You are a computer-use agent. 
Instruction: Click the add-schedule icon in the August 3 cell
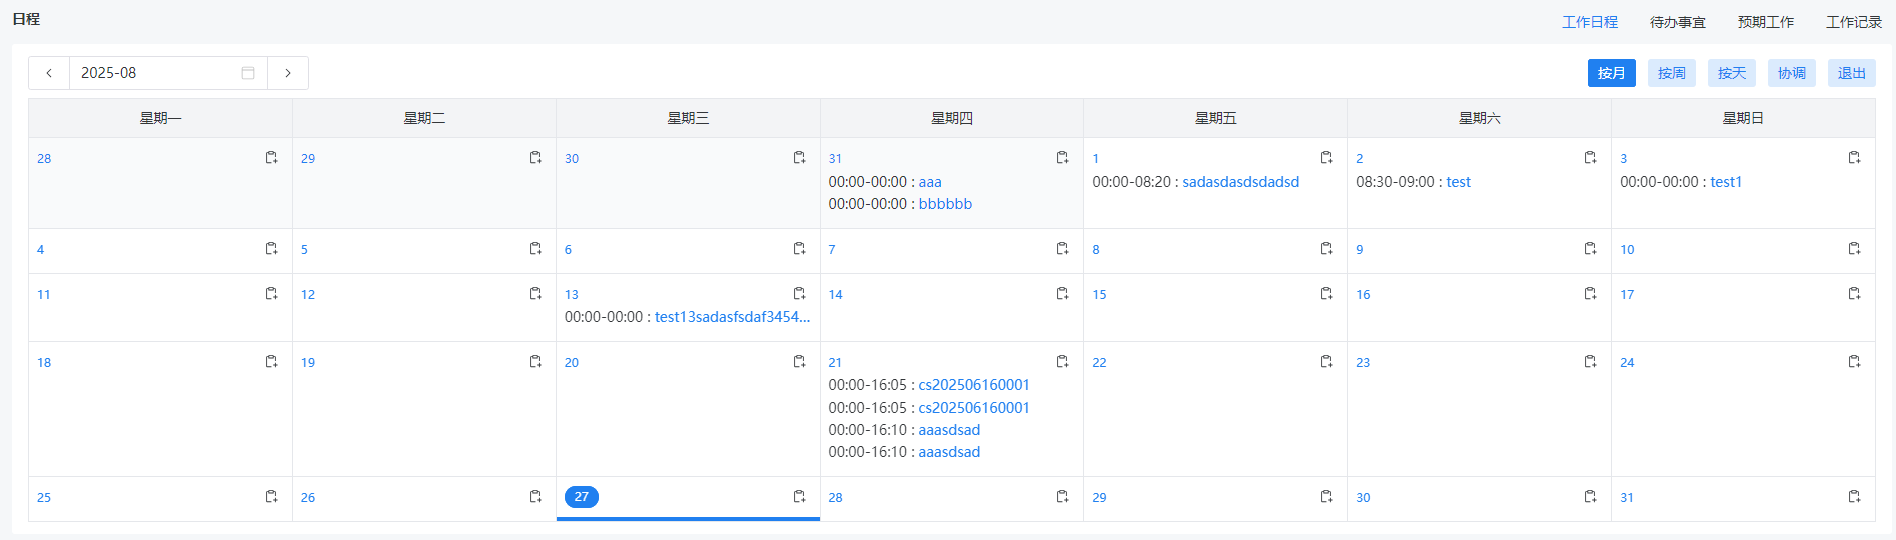point(1854,158)
